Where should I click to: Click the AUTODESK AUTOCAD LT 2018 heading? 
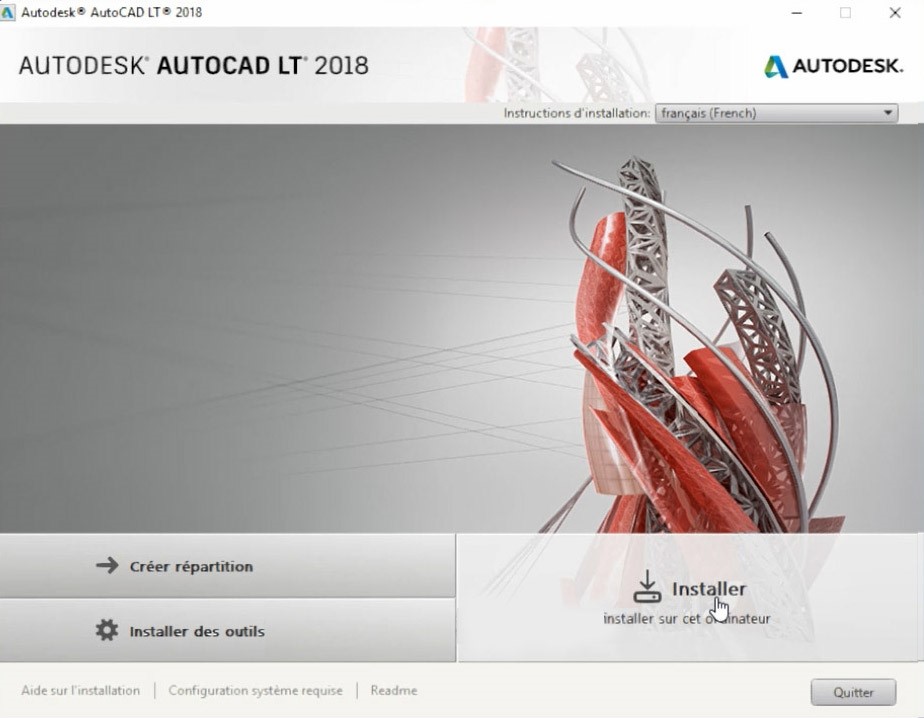[193, 65]
